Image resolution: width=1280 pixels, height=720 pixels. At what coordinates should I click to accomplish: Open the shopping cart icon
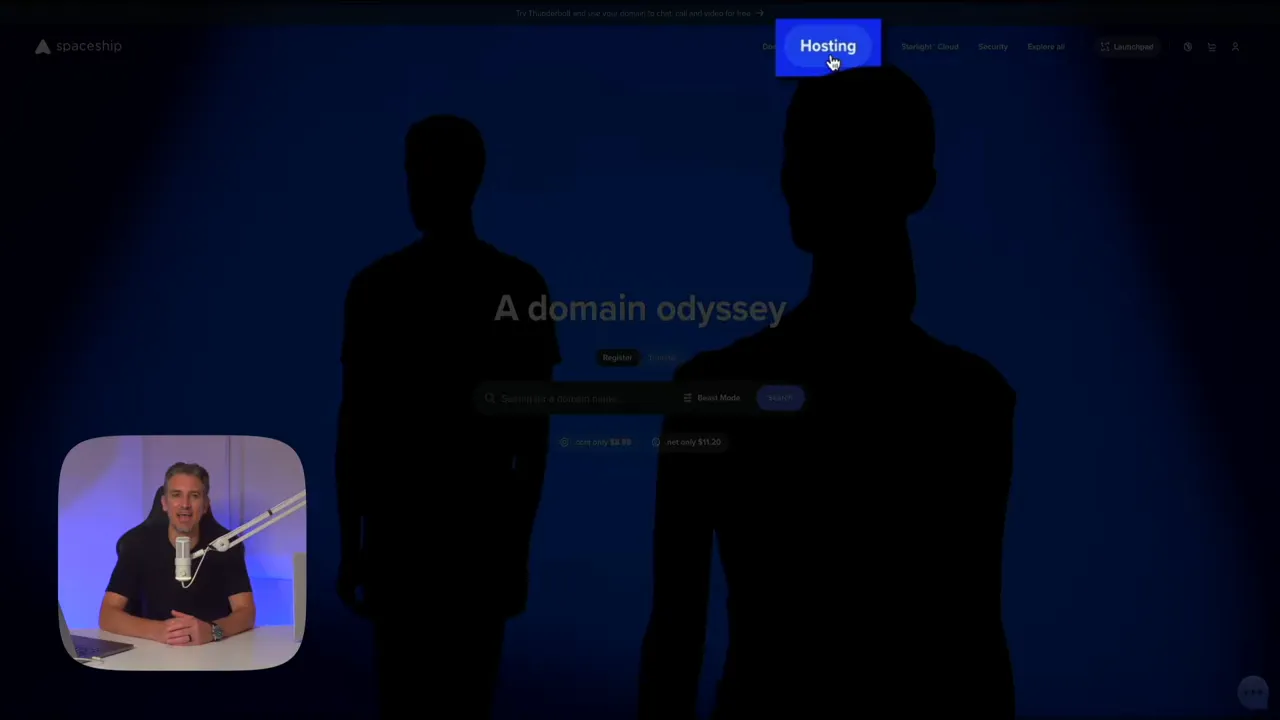coord(1211,47)
